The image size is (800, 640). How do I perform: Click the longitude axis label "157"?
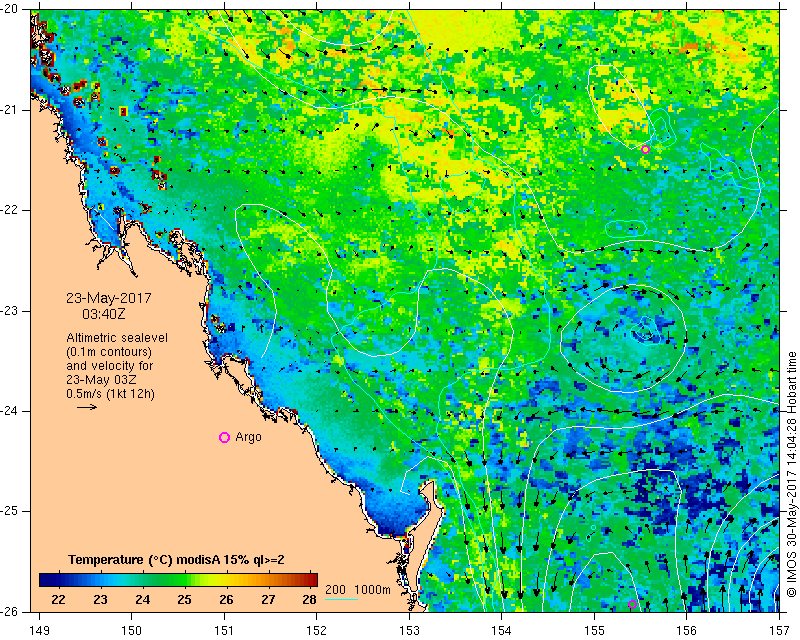[780, 630]
